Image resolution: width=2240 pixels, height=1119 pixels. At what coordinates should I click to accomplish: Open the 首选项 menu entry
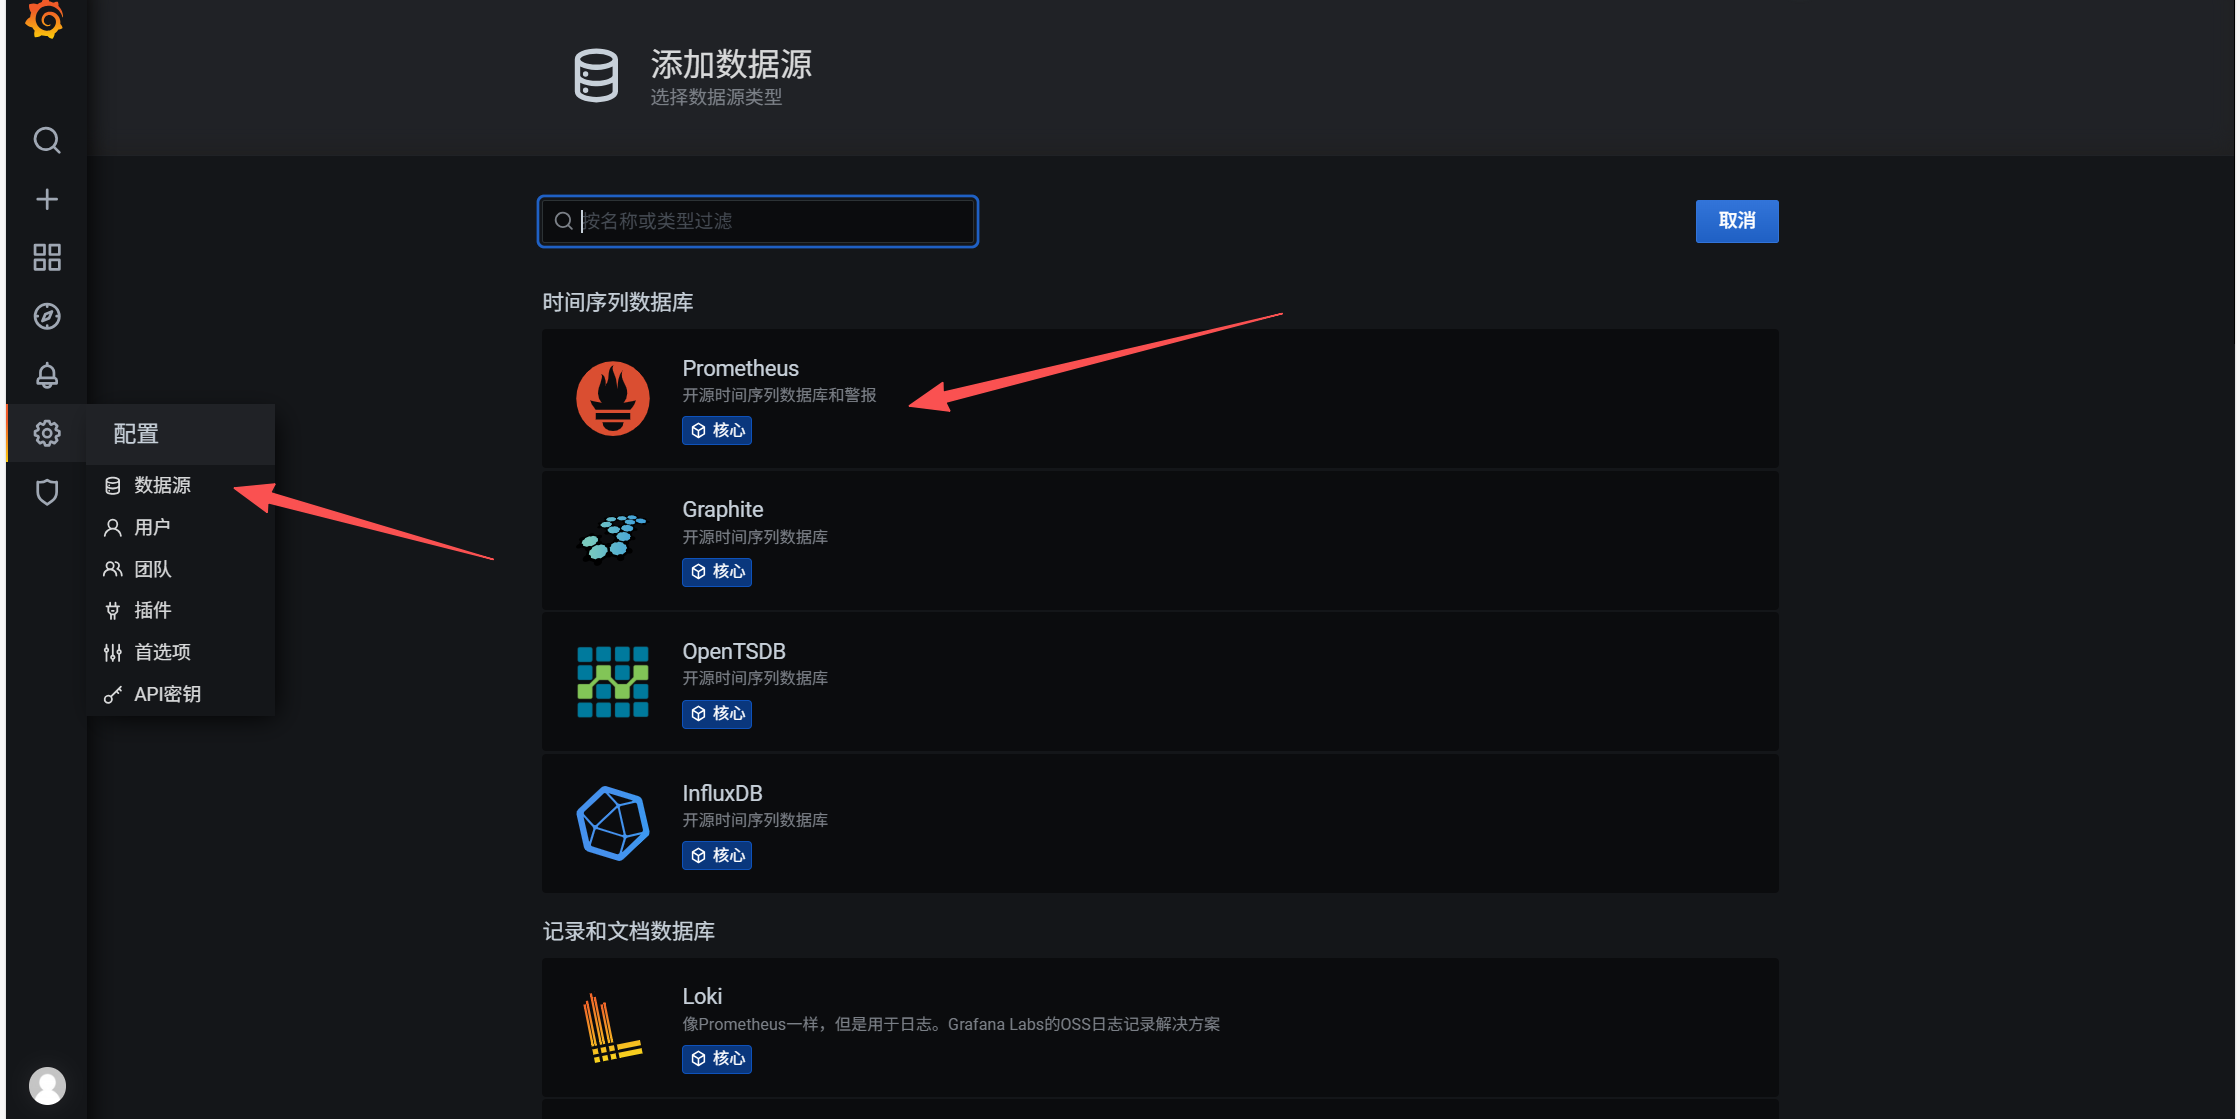pos(162,652)
